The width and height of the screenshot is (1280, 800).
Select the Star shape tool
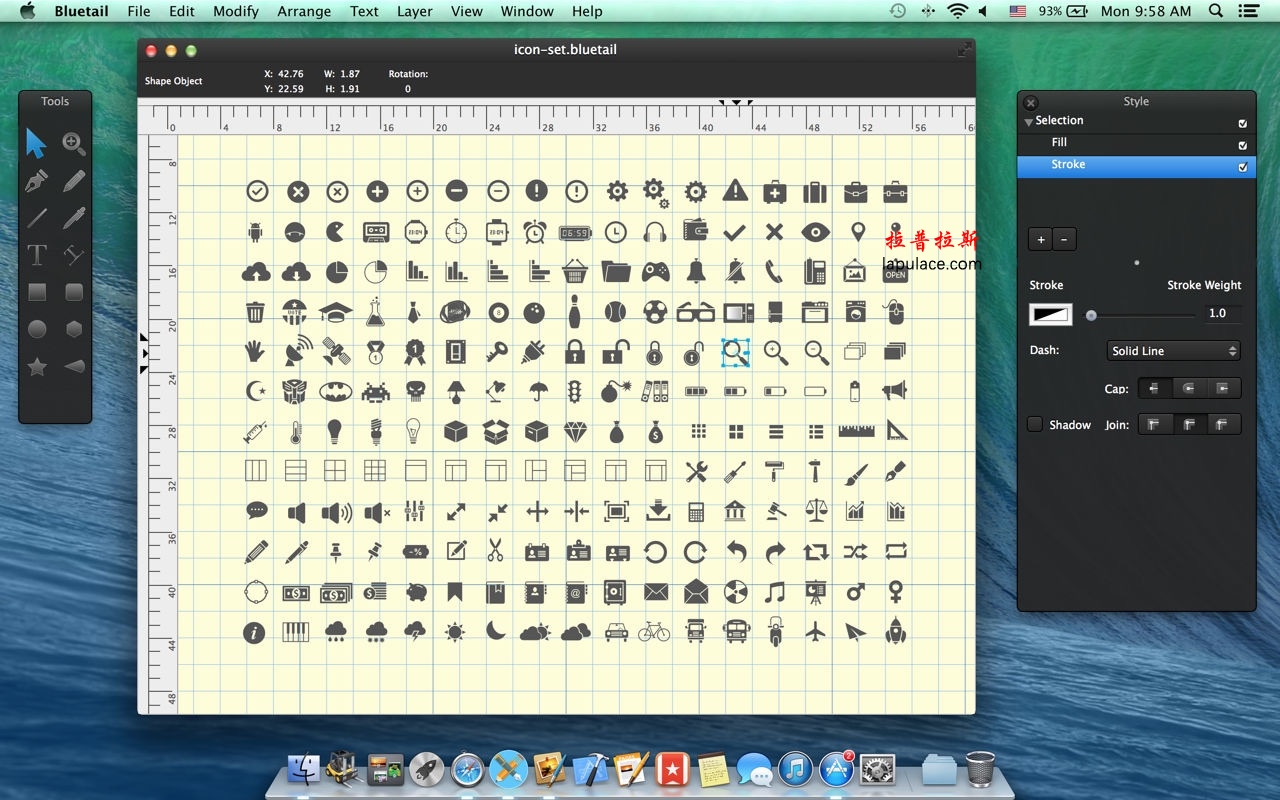pos(37,367)
